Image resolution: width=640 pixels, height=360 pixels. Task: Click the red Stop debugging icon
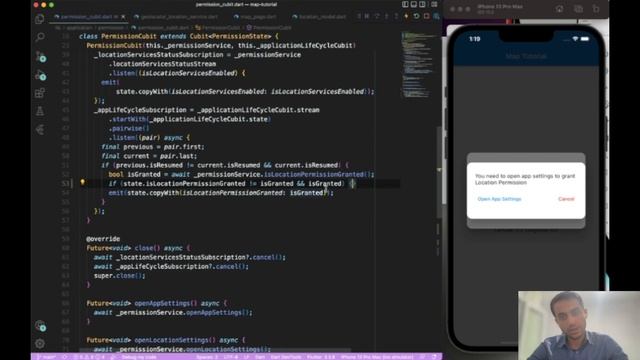pos(427,16)
